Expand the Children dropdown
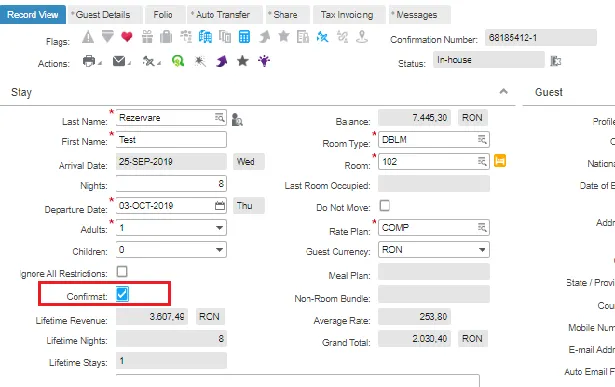 click(x=220, y=250)
